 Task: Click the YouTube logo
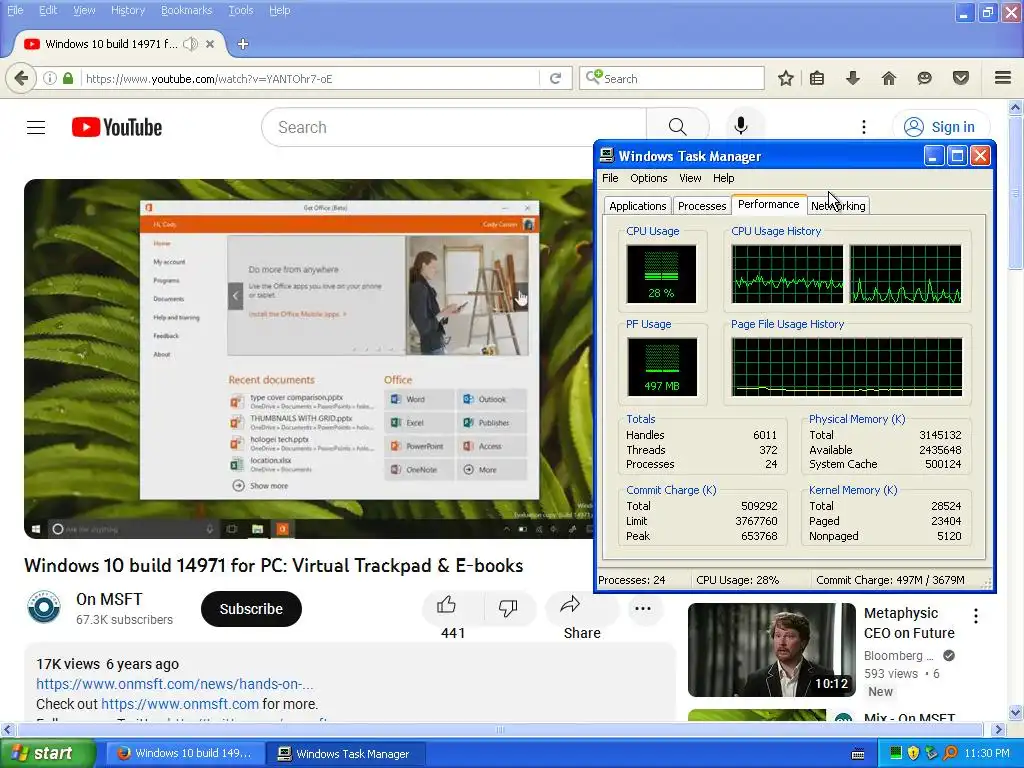[x=117, y=127]
